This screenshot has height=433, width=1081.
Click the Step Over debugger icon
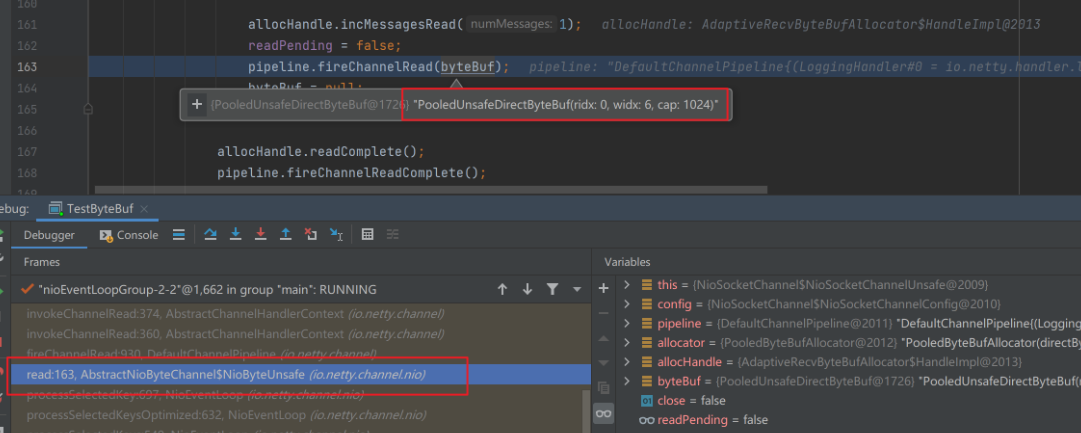coord(211,235)
